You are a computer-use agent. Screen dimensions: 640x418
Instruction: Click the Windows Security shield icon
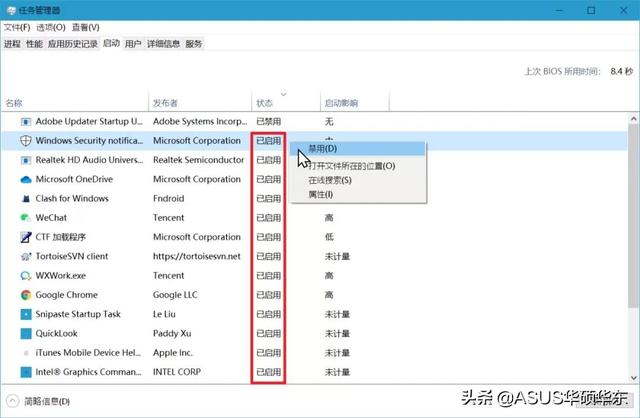click(x=26, y=141)
